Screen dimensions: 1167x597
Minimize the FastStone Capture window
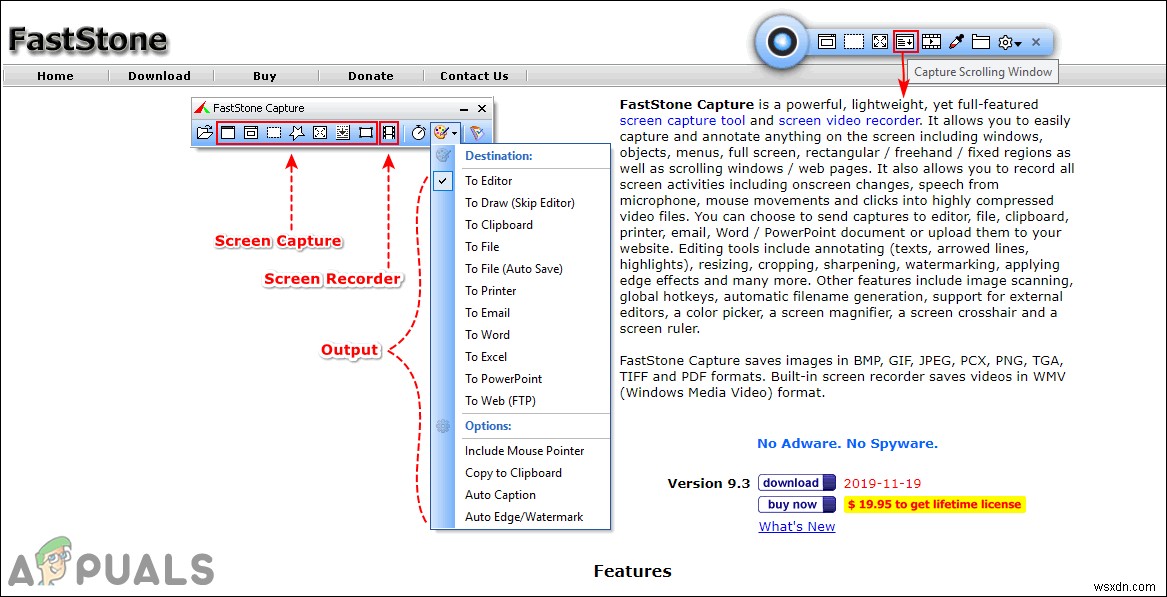(x=463, y=109)
